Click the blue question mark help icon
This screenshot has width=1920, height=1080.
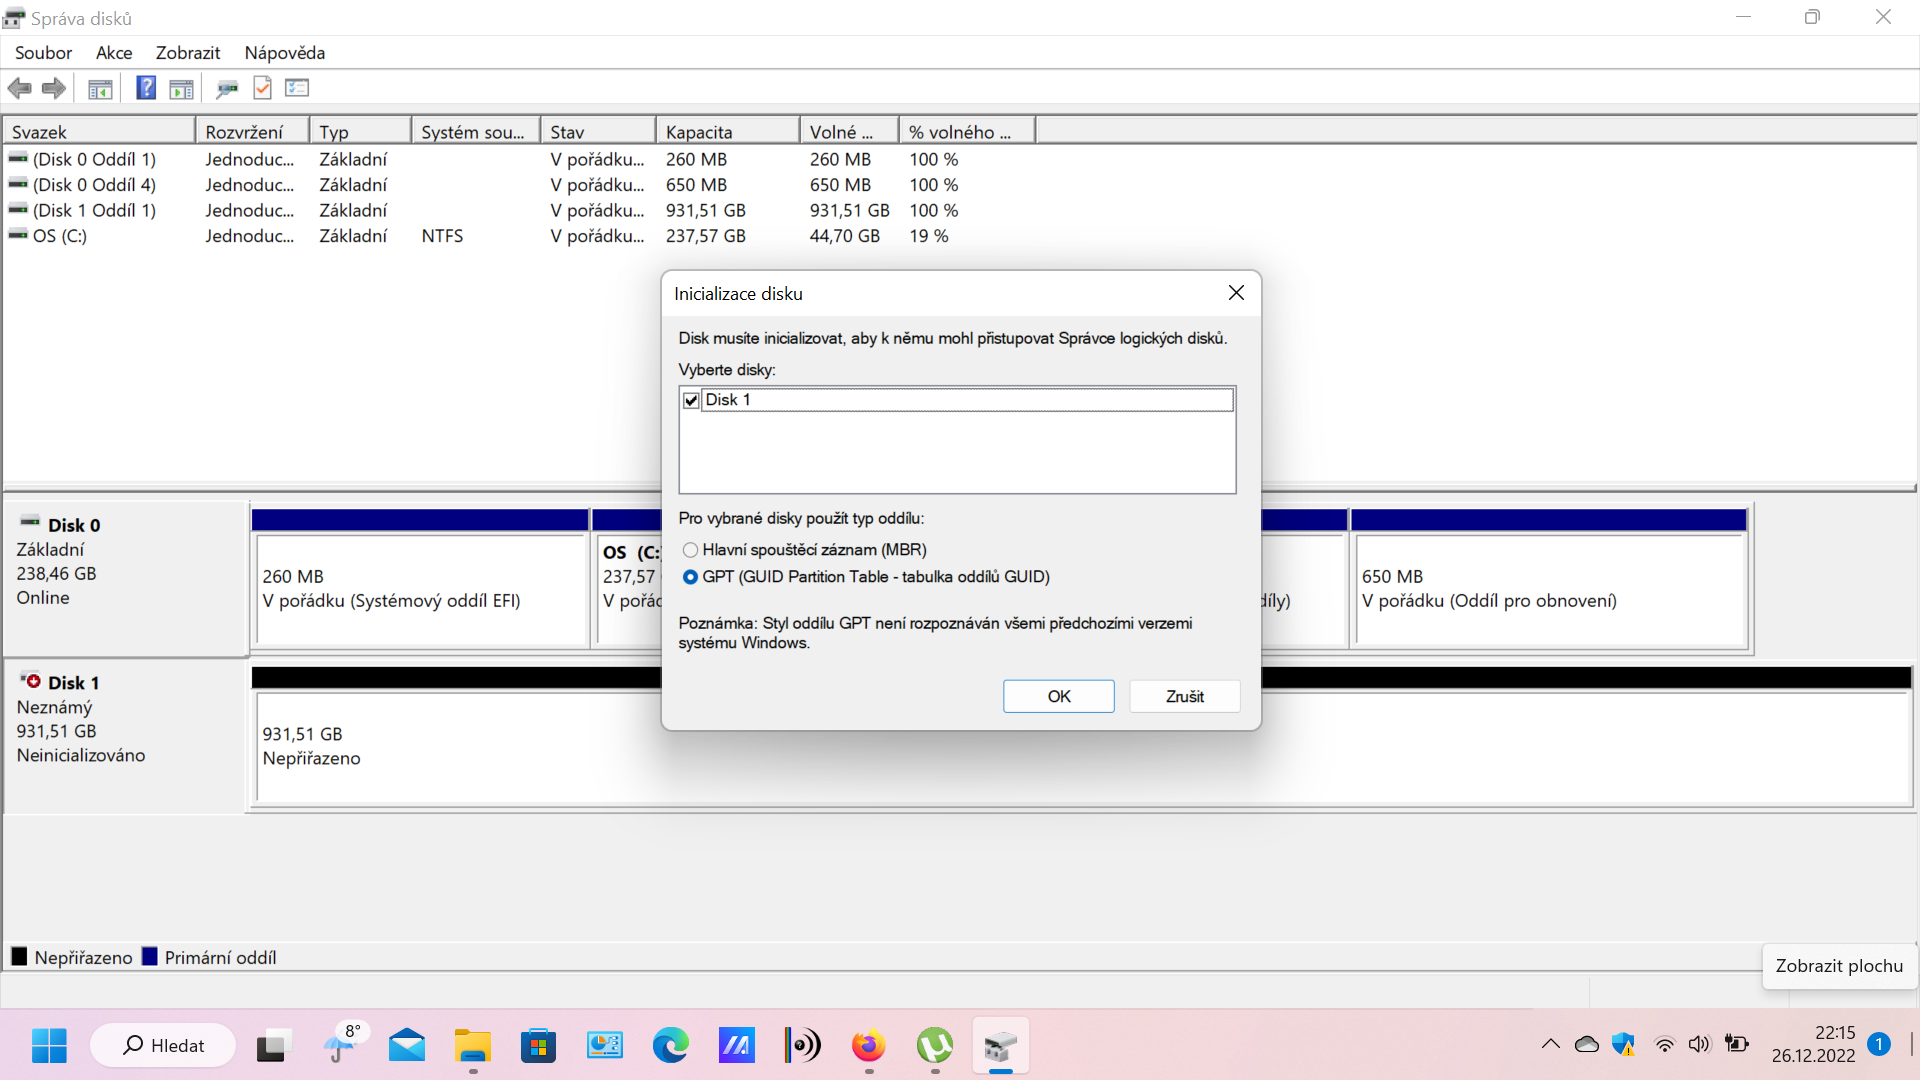[146, 88]
